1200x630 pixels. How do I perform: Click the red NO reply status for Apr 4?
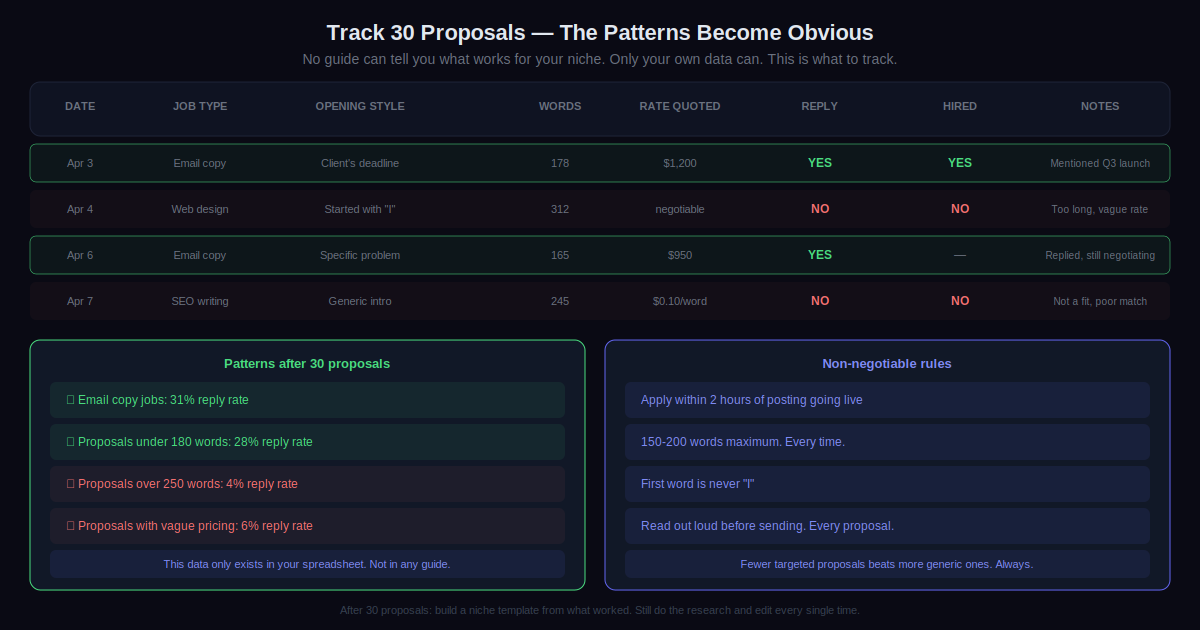coord(820,209)
